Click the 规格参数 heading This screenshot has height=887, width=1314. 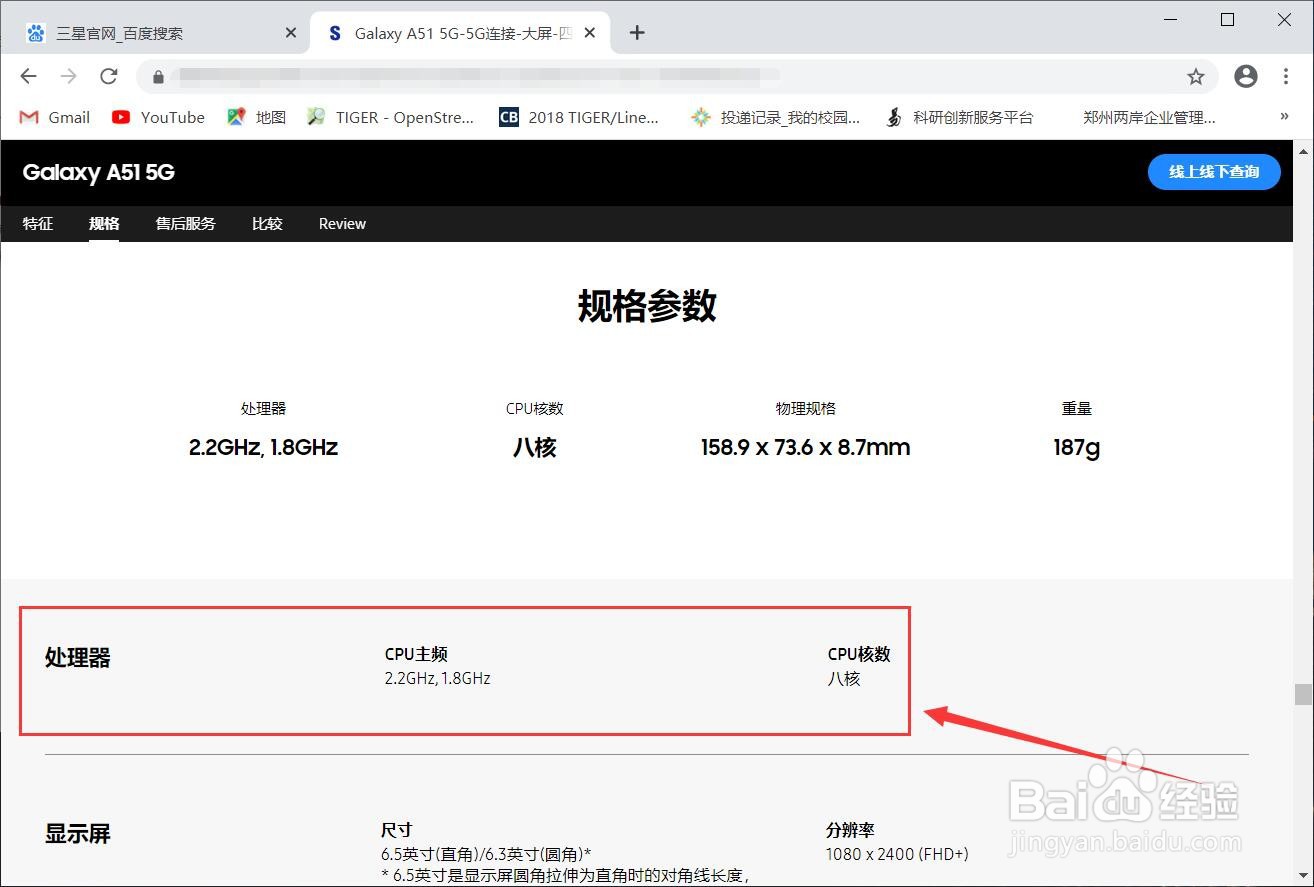click(647, 306)
